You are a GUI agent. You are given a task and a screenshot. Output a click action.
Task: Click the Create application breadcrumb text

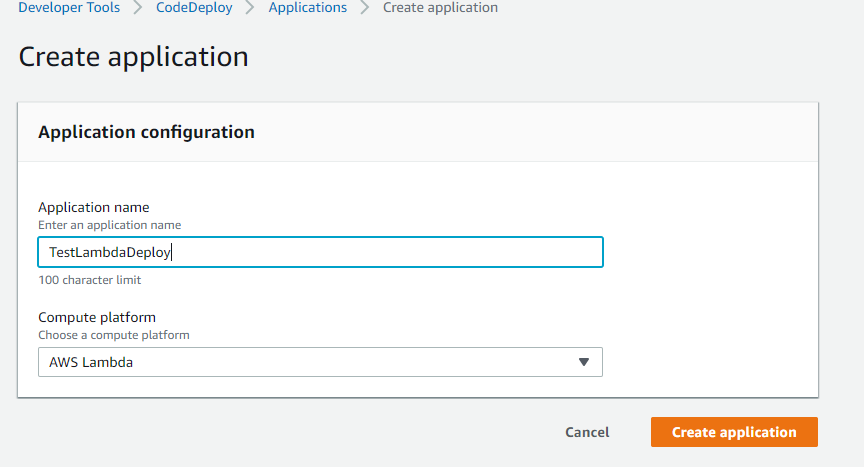[x=440, y=8]
